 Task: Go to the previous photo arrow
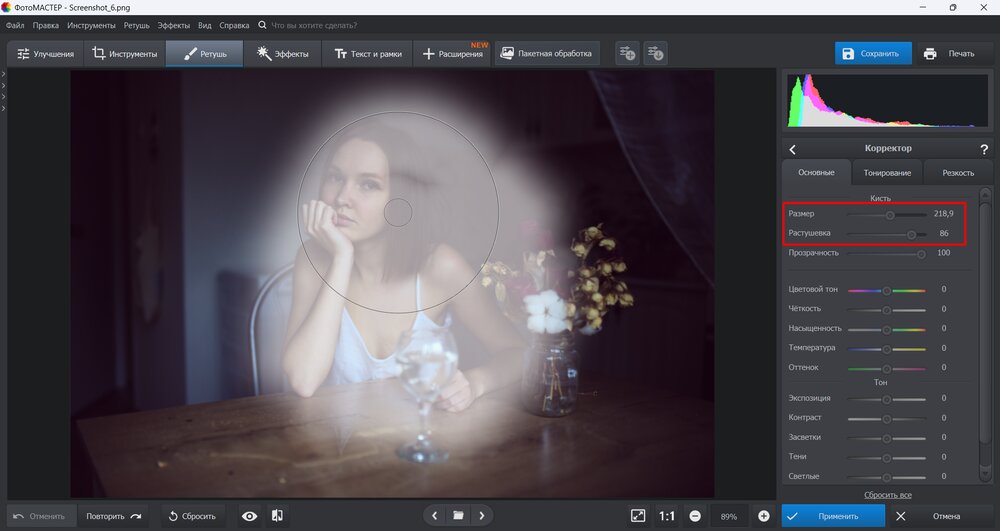pyautogui.click(x=434, y=516)
